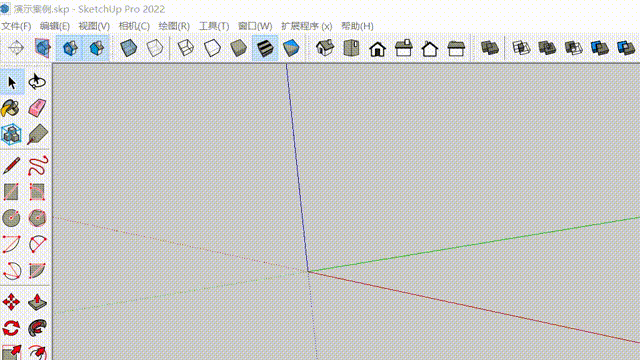
Task: Click the Outer Shell solid tool
Action: tap(489, 48)
